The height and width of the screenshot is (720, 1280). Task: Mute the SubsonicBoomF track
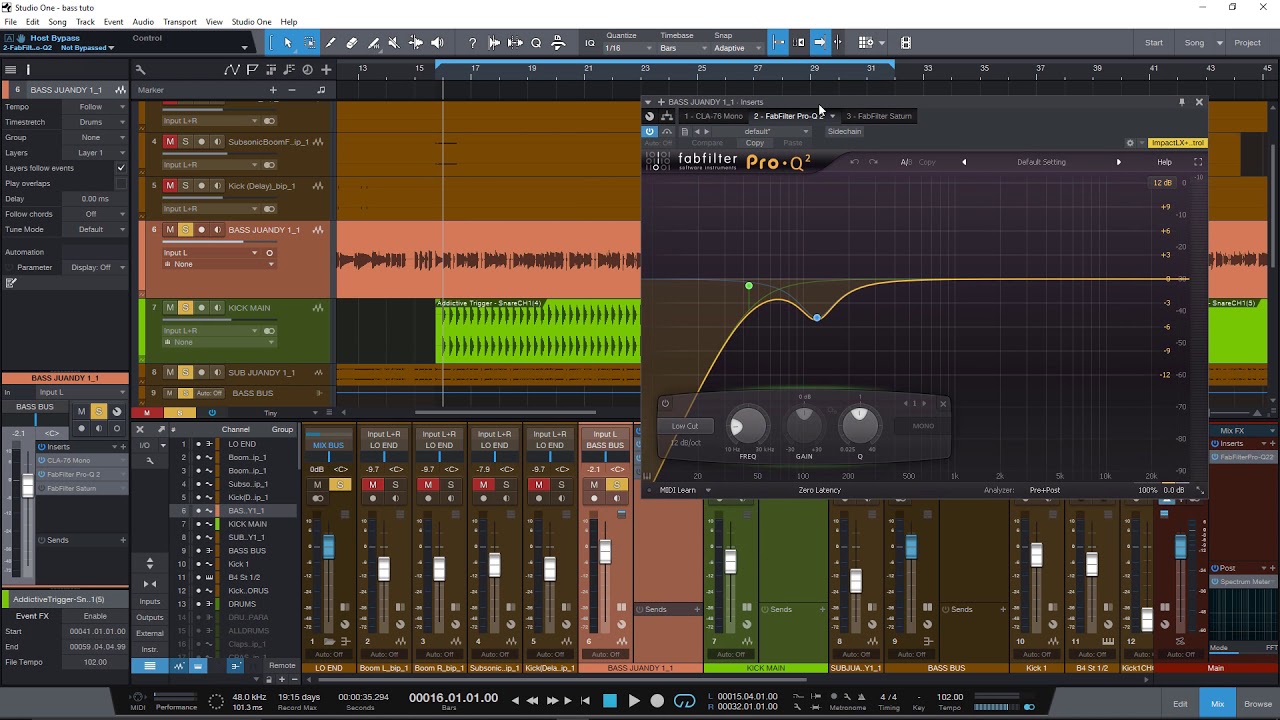tap(170, 142)
